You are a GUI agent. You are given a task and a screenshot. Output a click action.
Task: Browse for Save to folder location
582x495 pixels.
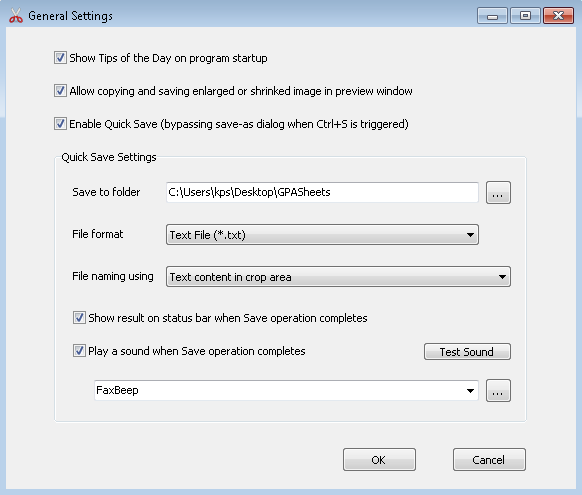498,193
